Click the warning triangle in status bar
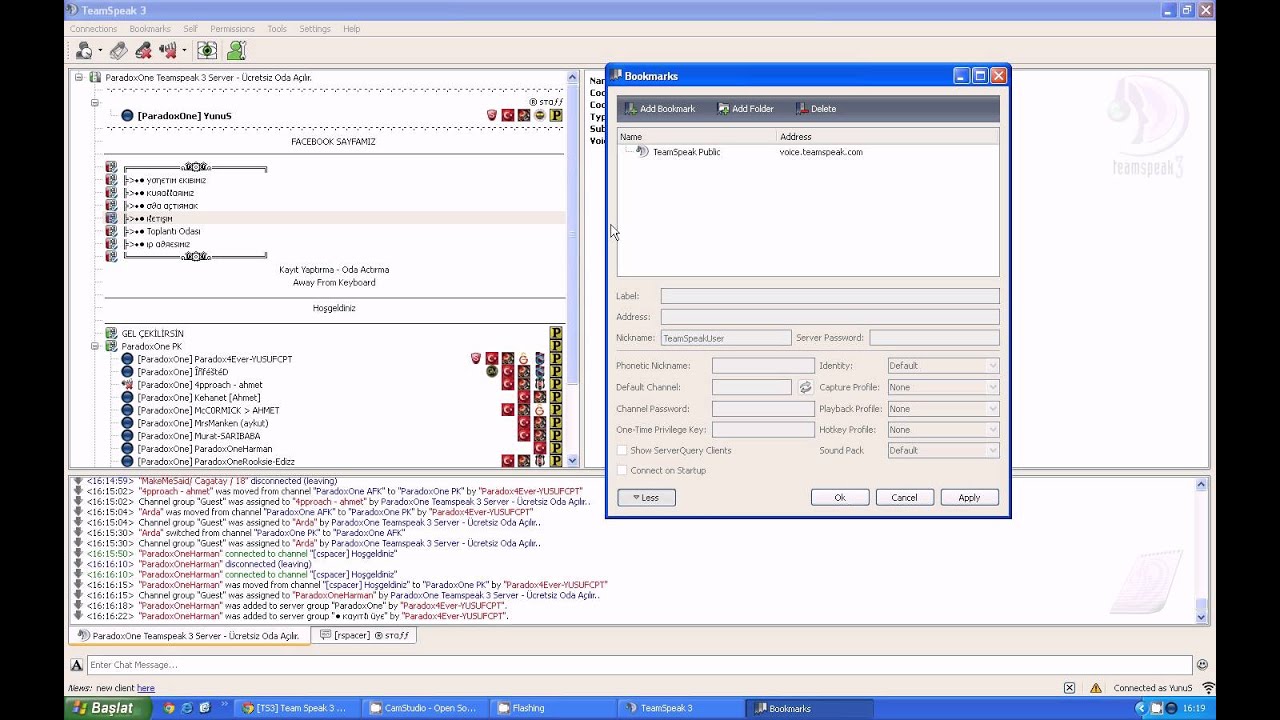Screen dimensions: 1280x720 click(1096, 688)
